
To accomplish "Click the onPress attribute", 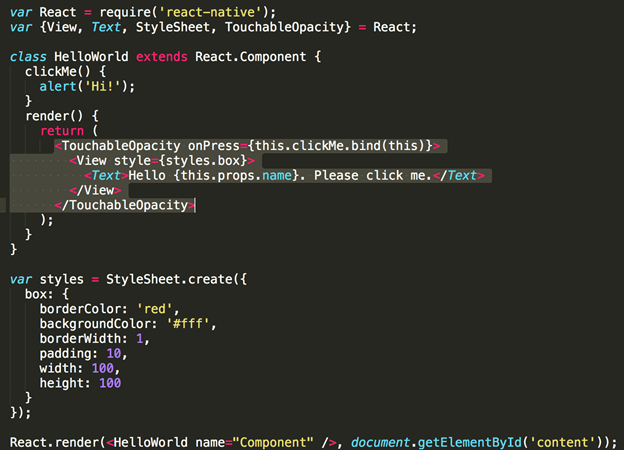I will pos(214,146).
